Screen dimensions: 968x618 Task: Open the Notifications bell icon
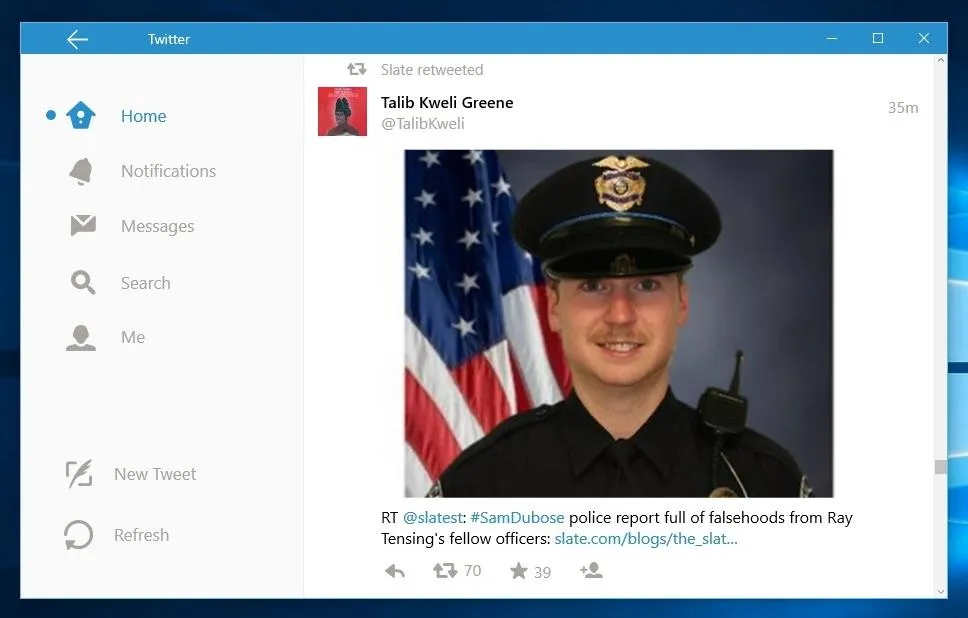coord(81,171)
